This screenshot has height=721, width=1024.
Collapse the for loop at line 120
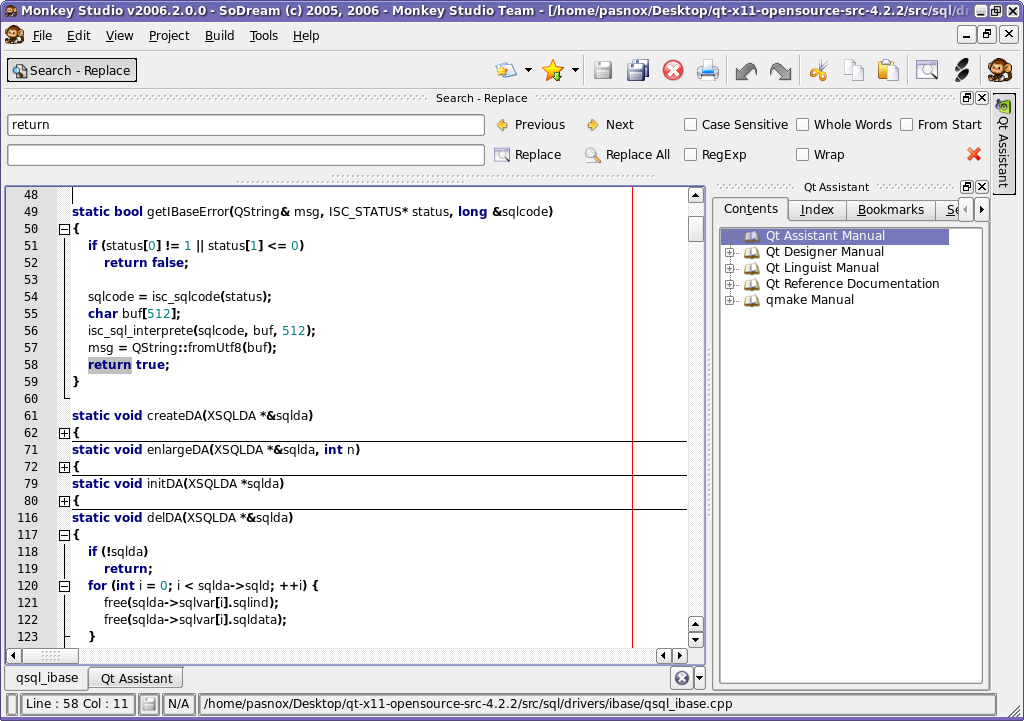click(x=64, y=586)
